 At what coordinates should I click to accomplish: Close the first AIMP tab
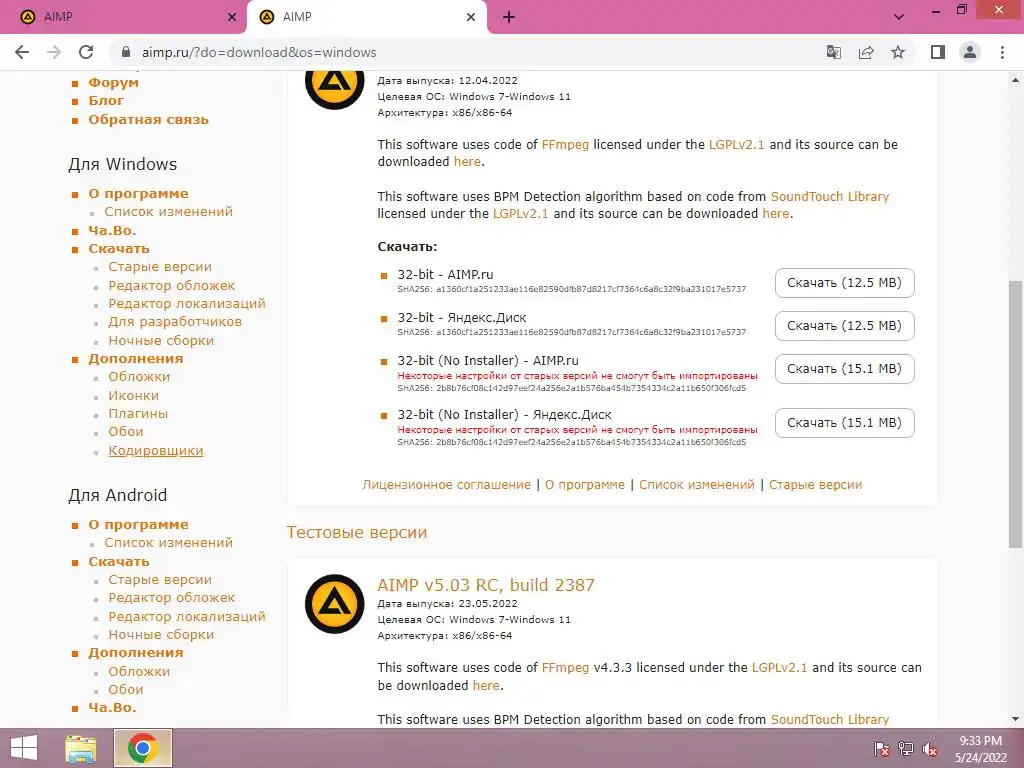click(x=232, y=17)
